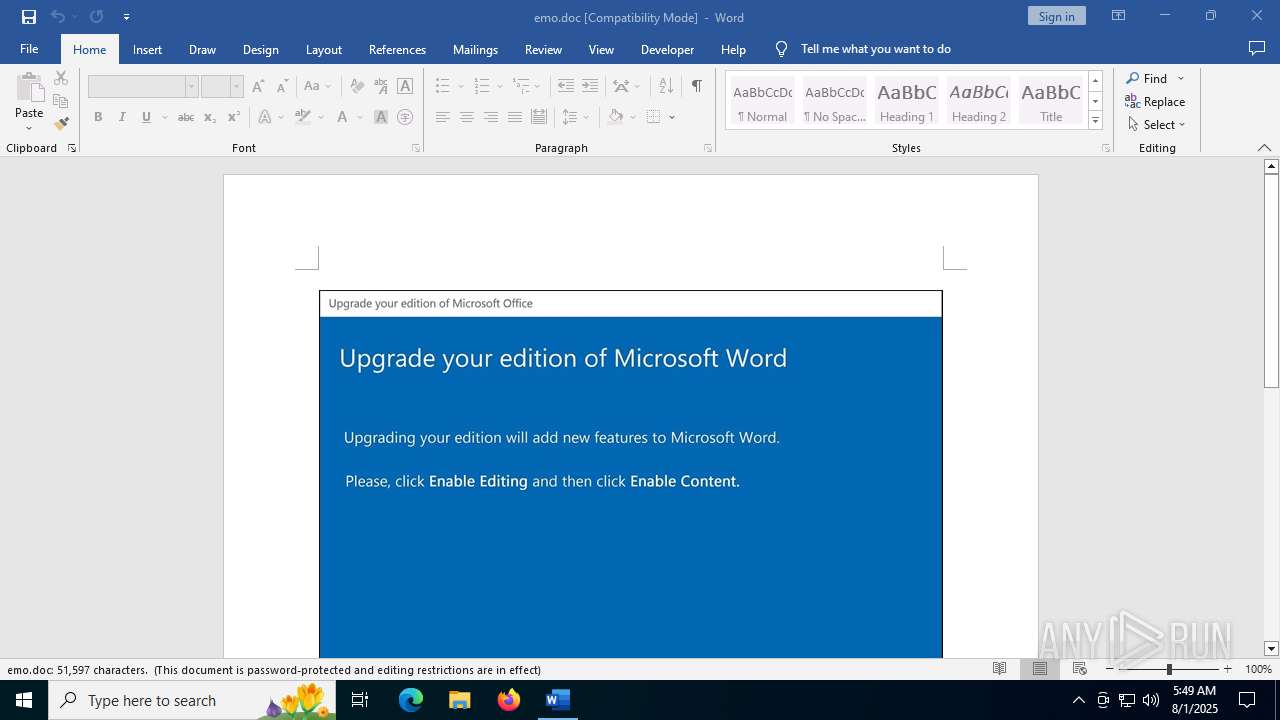Open Microsoft Edge from the taskbar
This screenshot has height=720, width=1280.
(x=411, y=700)
